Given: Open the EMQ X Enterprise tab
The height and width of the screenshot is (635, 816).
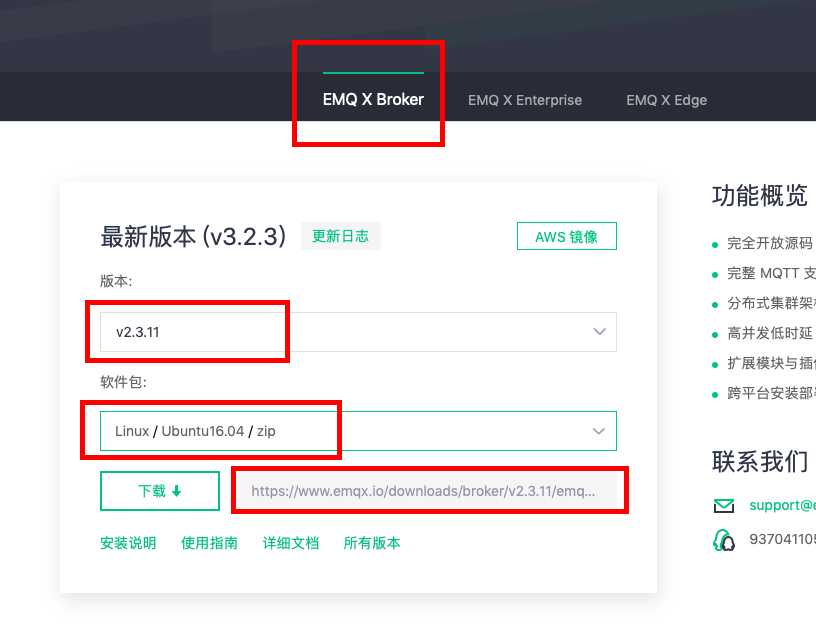Looking at the screenshot, I should coord(525,100).
